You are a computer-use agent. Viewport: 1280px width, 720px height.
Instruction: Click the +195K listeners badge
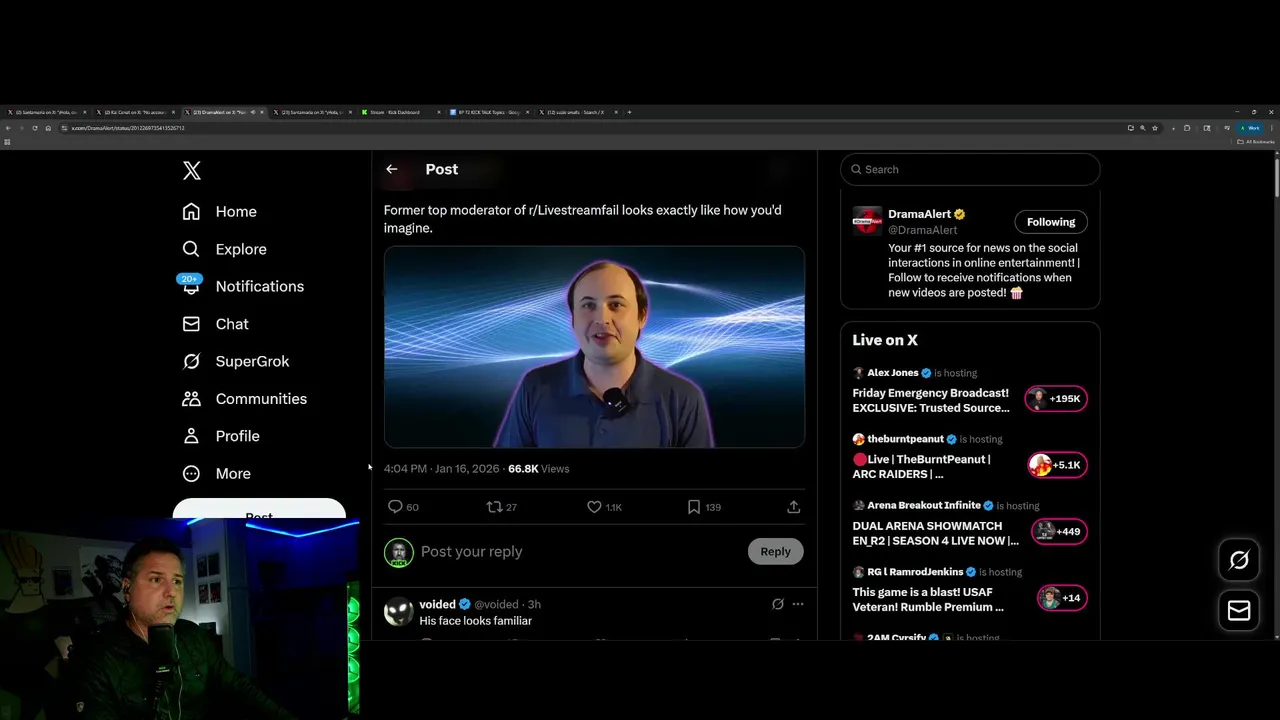[x=1056, y=399]
